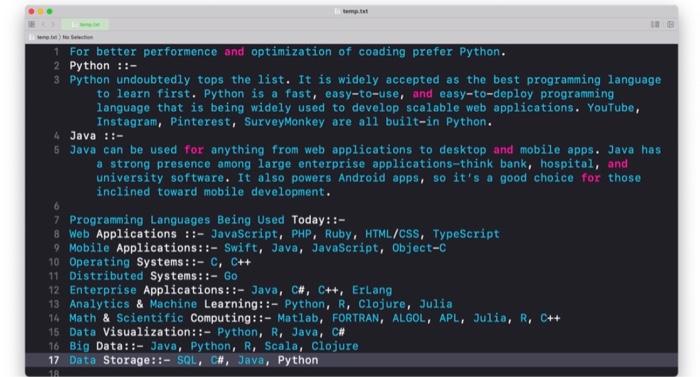Image resolution: width=700 pixels, height=377 pixels.
Task: Click the "Python ::-" heading on line 2
Action: coord(103,66)
